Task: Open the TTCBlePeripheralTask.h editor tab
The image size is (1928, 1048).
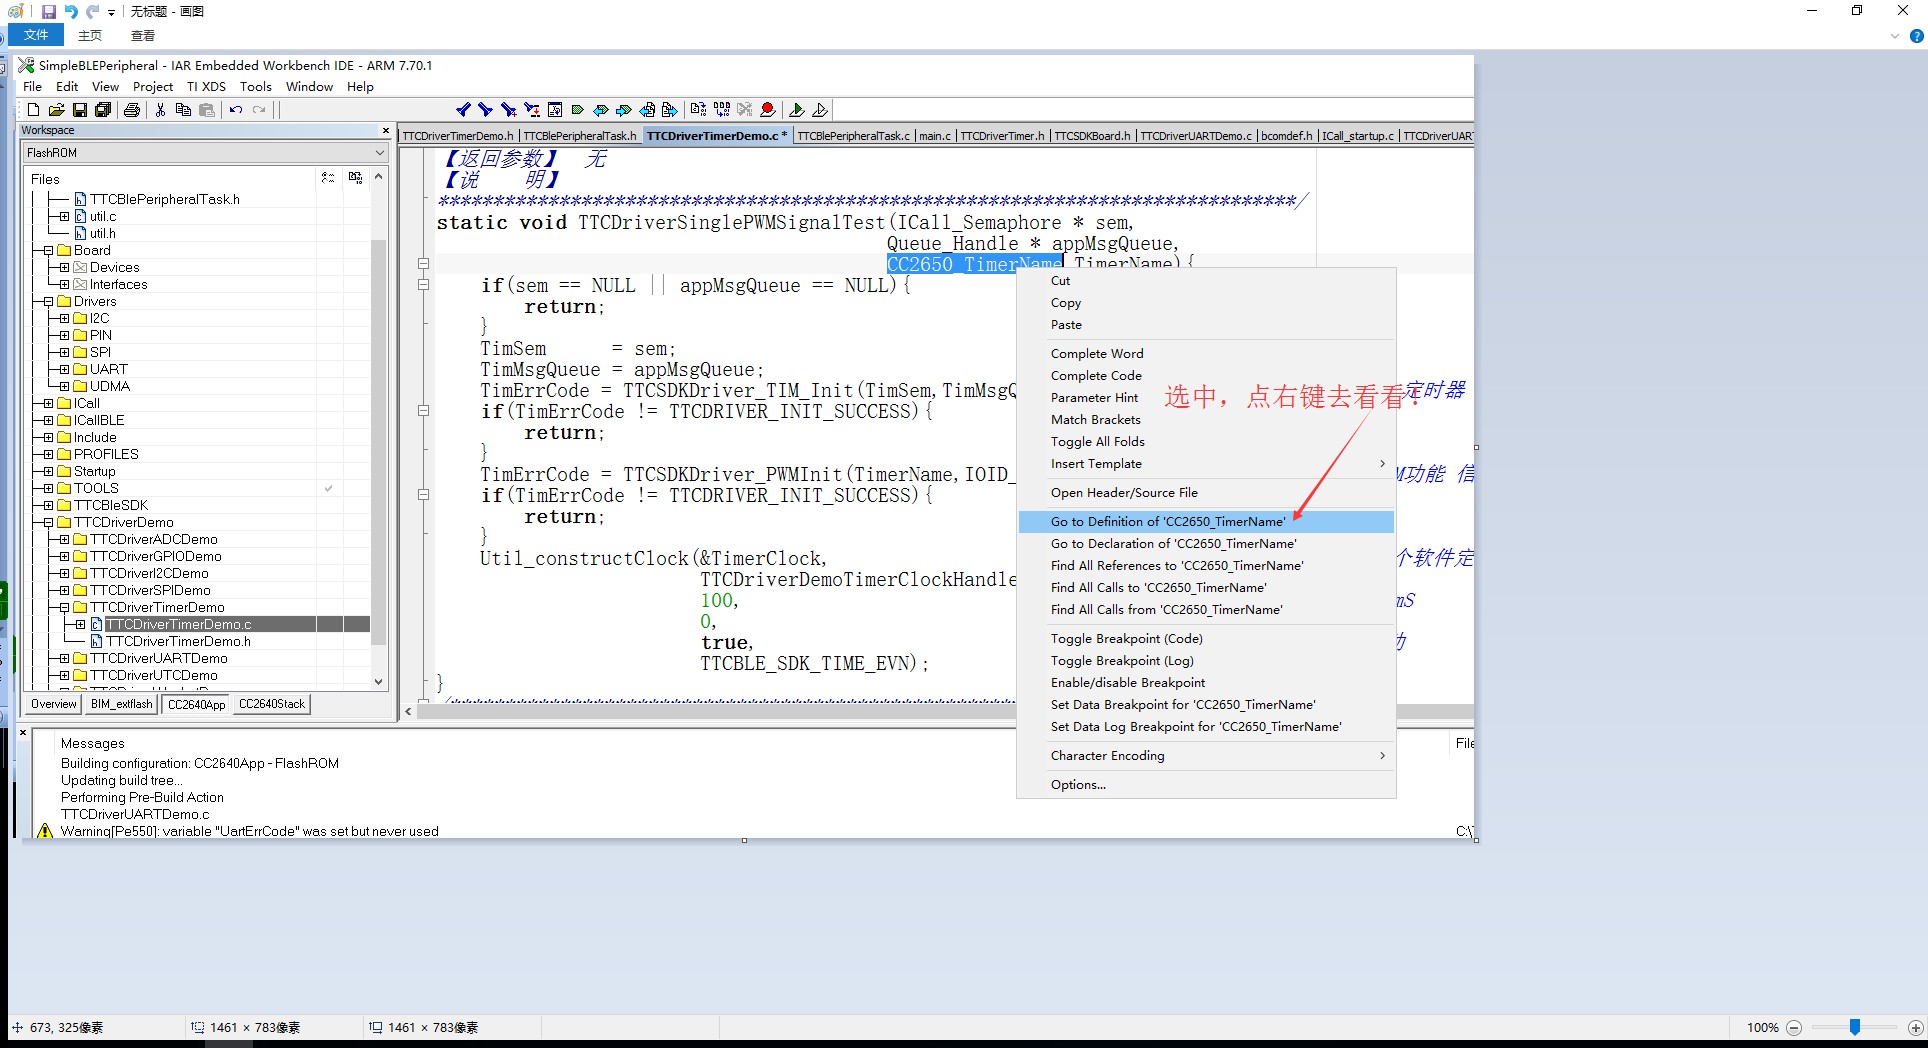Action: pyautogui.click(x=580, y=136)
